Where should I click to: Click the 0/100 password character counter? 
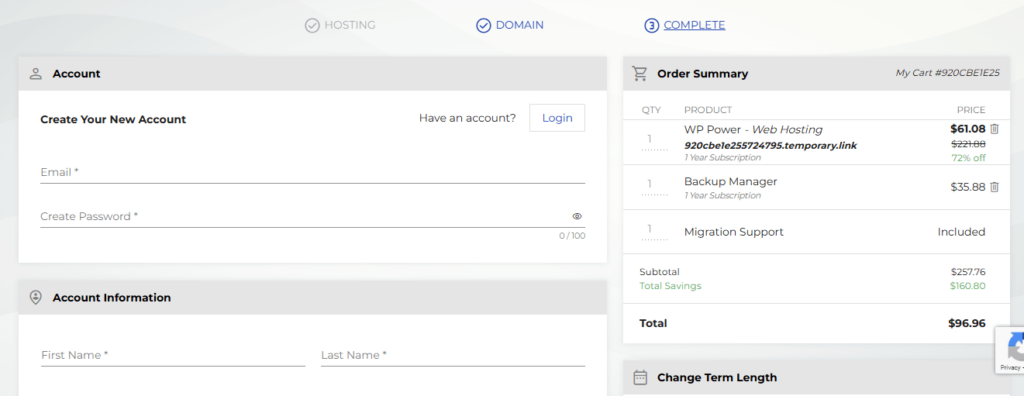pyautogui.click(x=572, y=236)
